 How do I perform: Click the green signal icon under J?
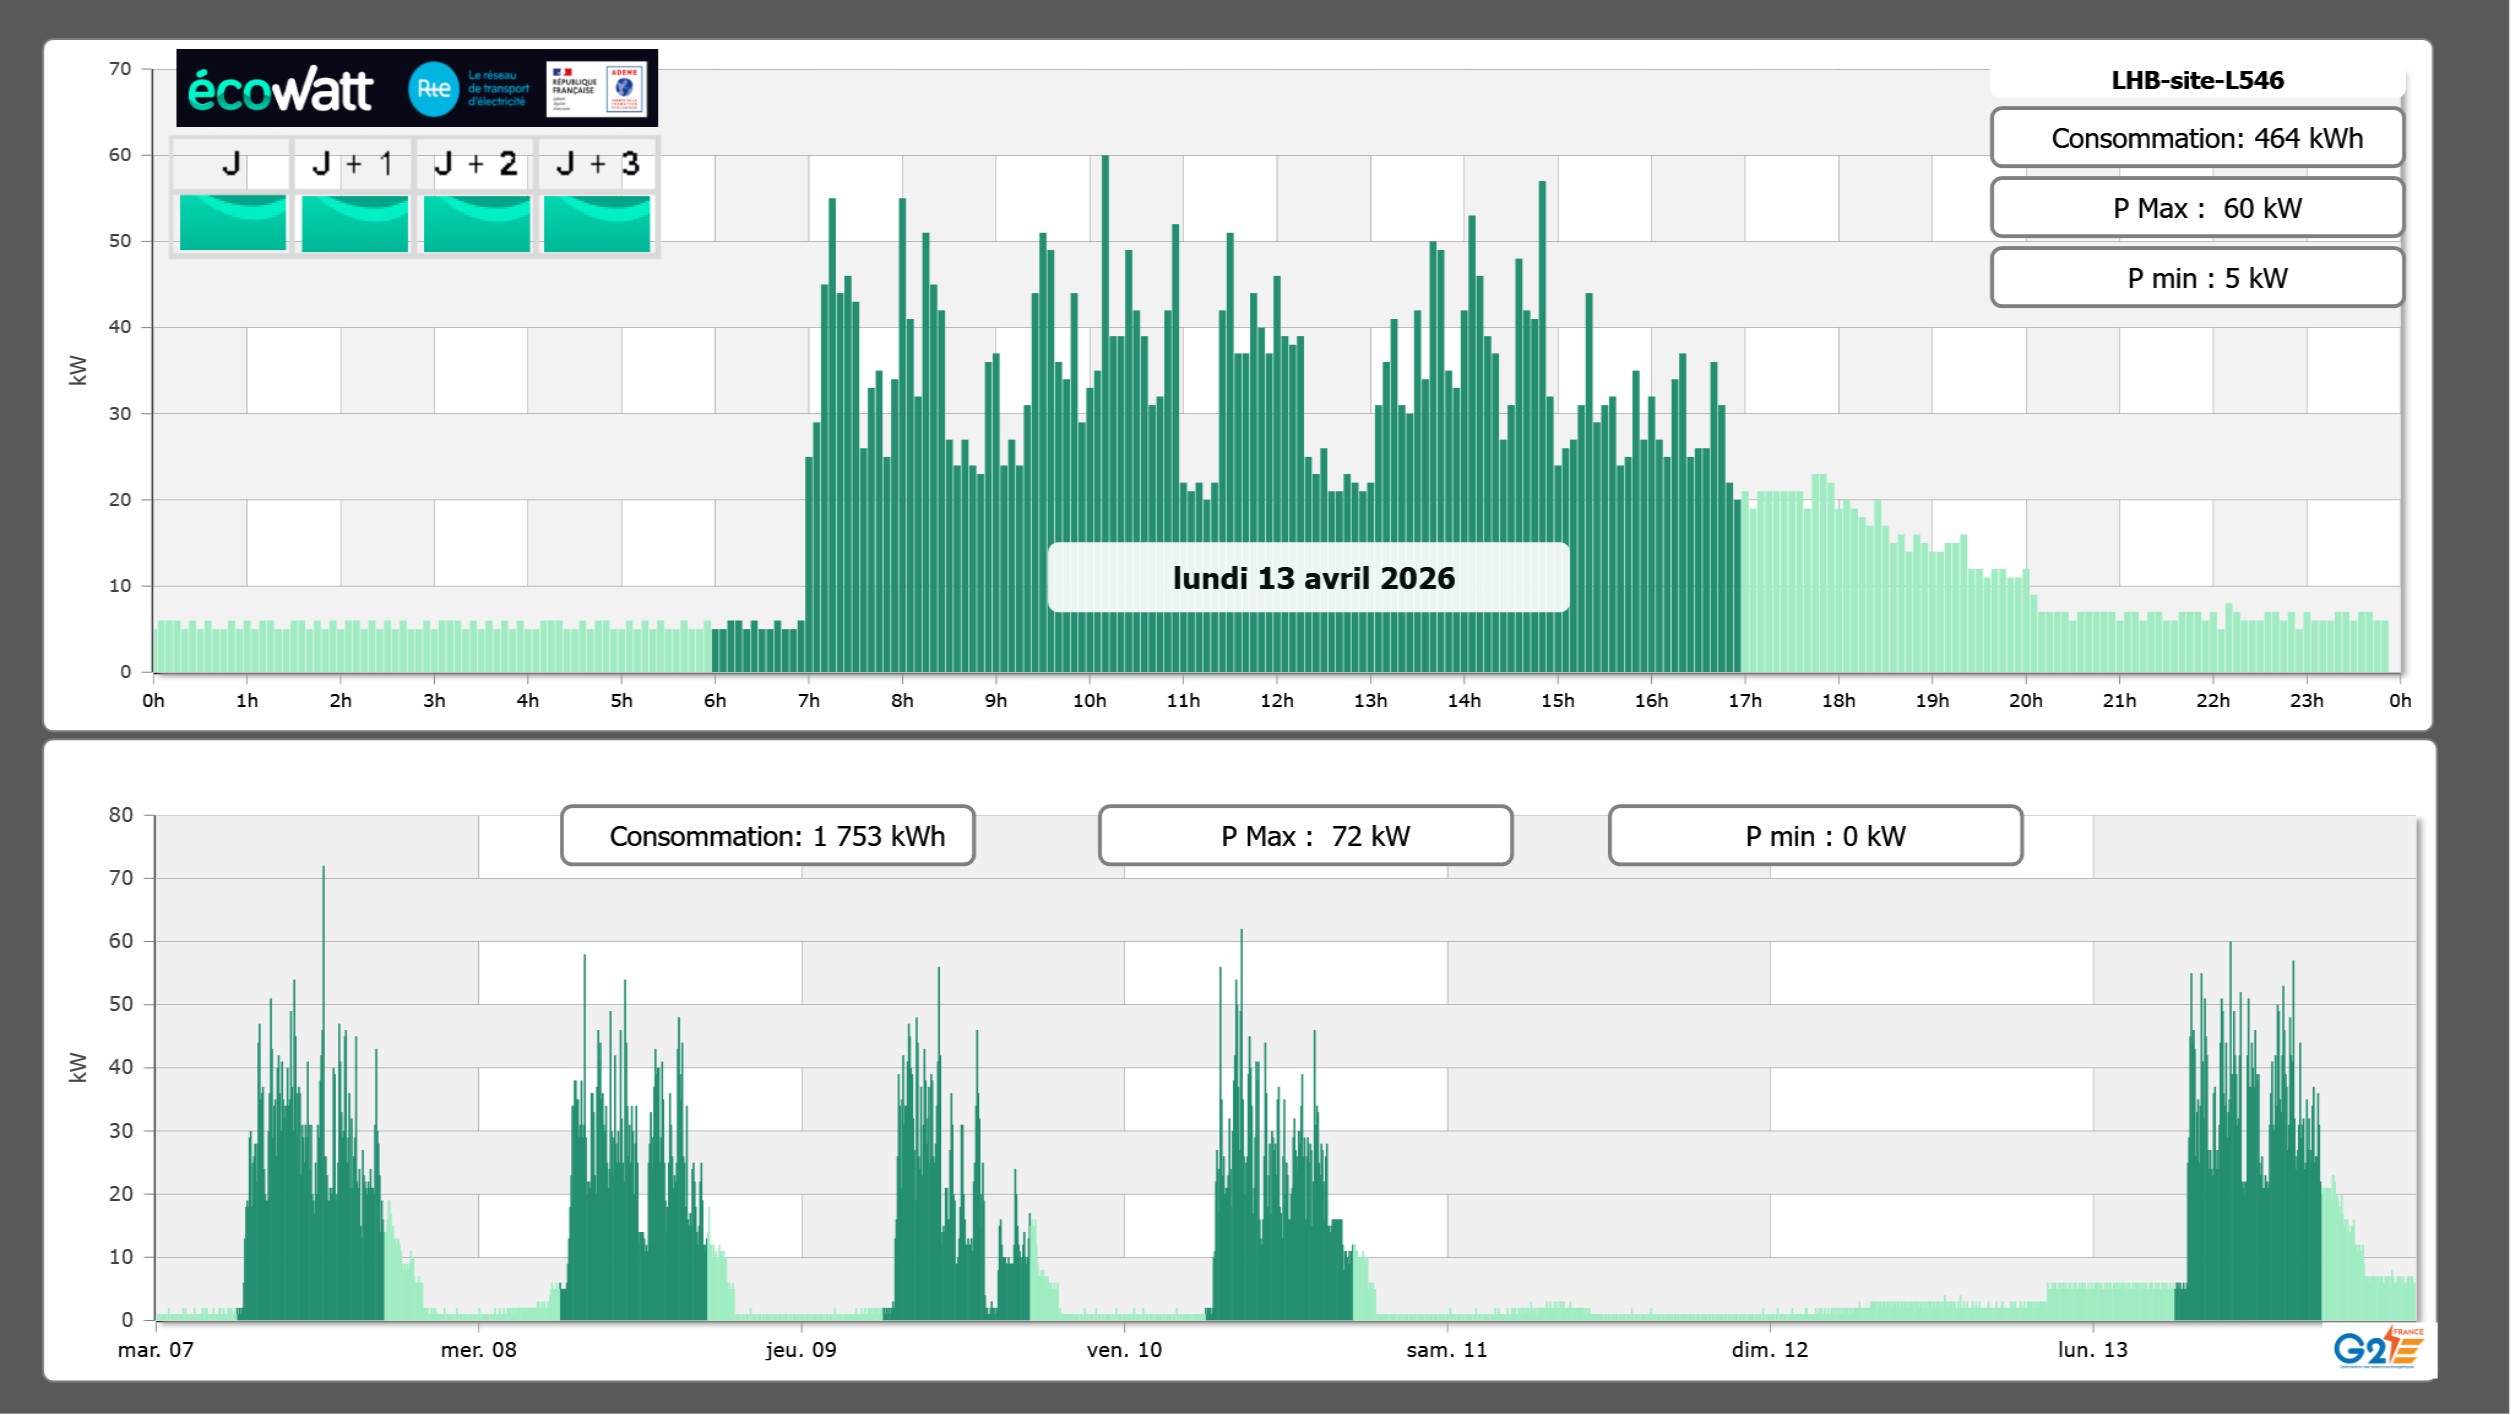tap(232, 223)
